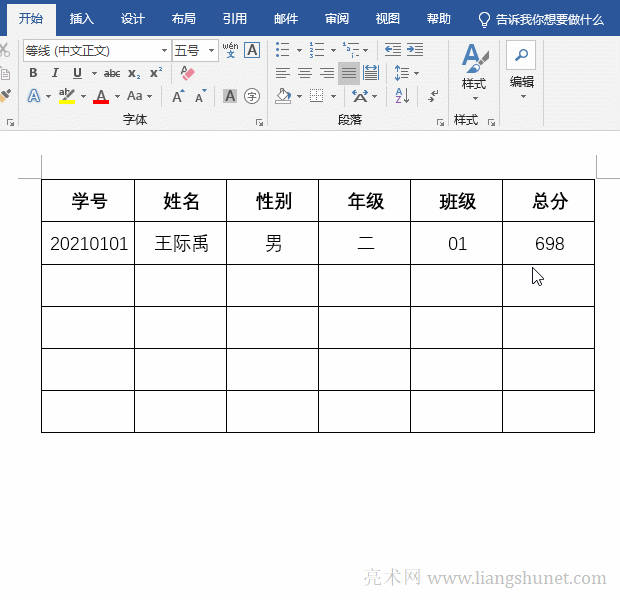Open the underline style dropdown arrow
Viewport: 620px width, 600px height.
click(94, 73)
